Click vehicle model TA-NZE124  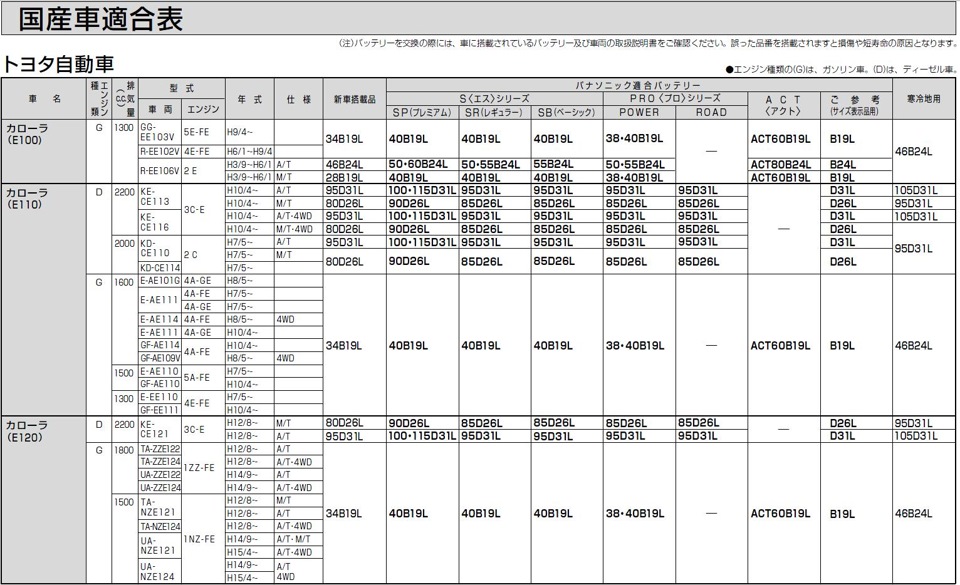pyautogui.click(x=160, y=527)
